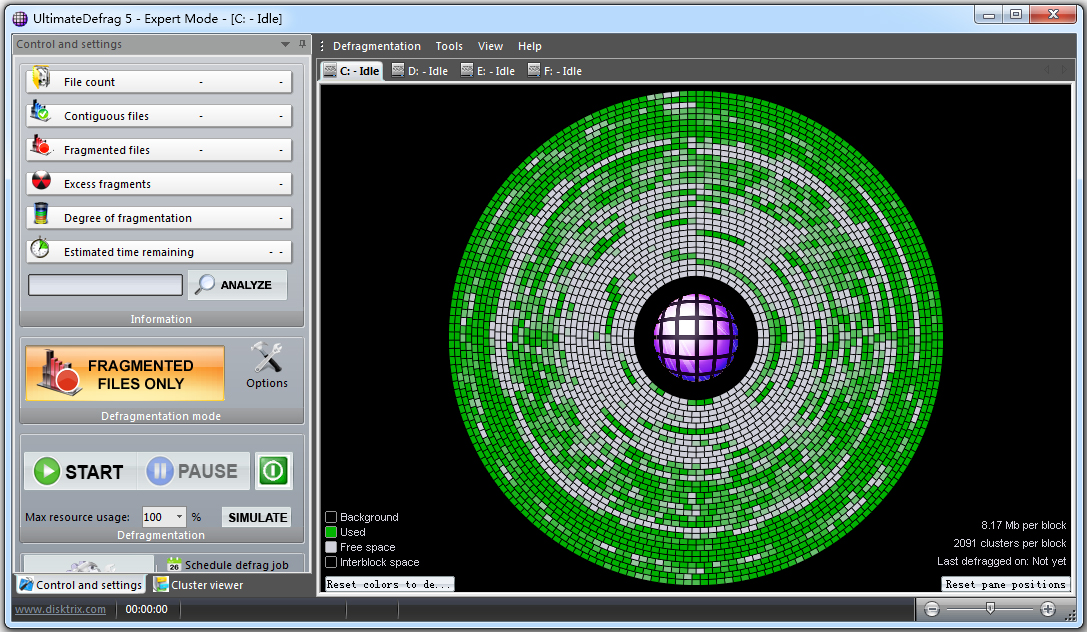Click the zoom slider handle

pos(990,608)
